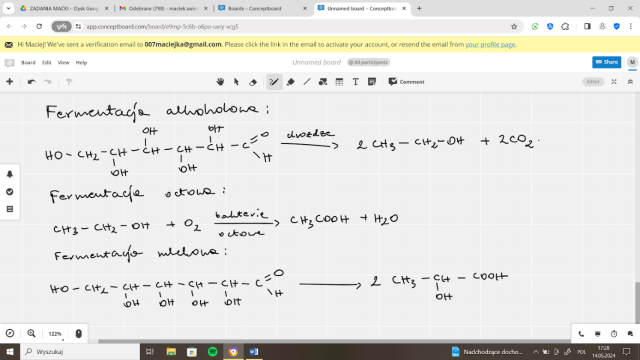Click the horizontal scrollbar
This screenshot has height=360, width=640.
[x=334, y=341]
